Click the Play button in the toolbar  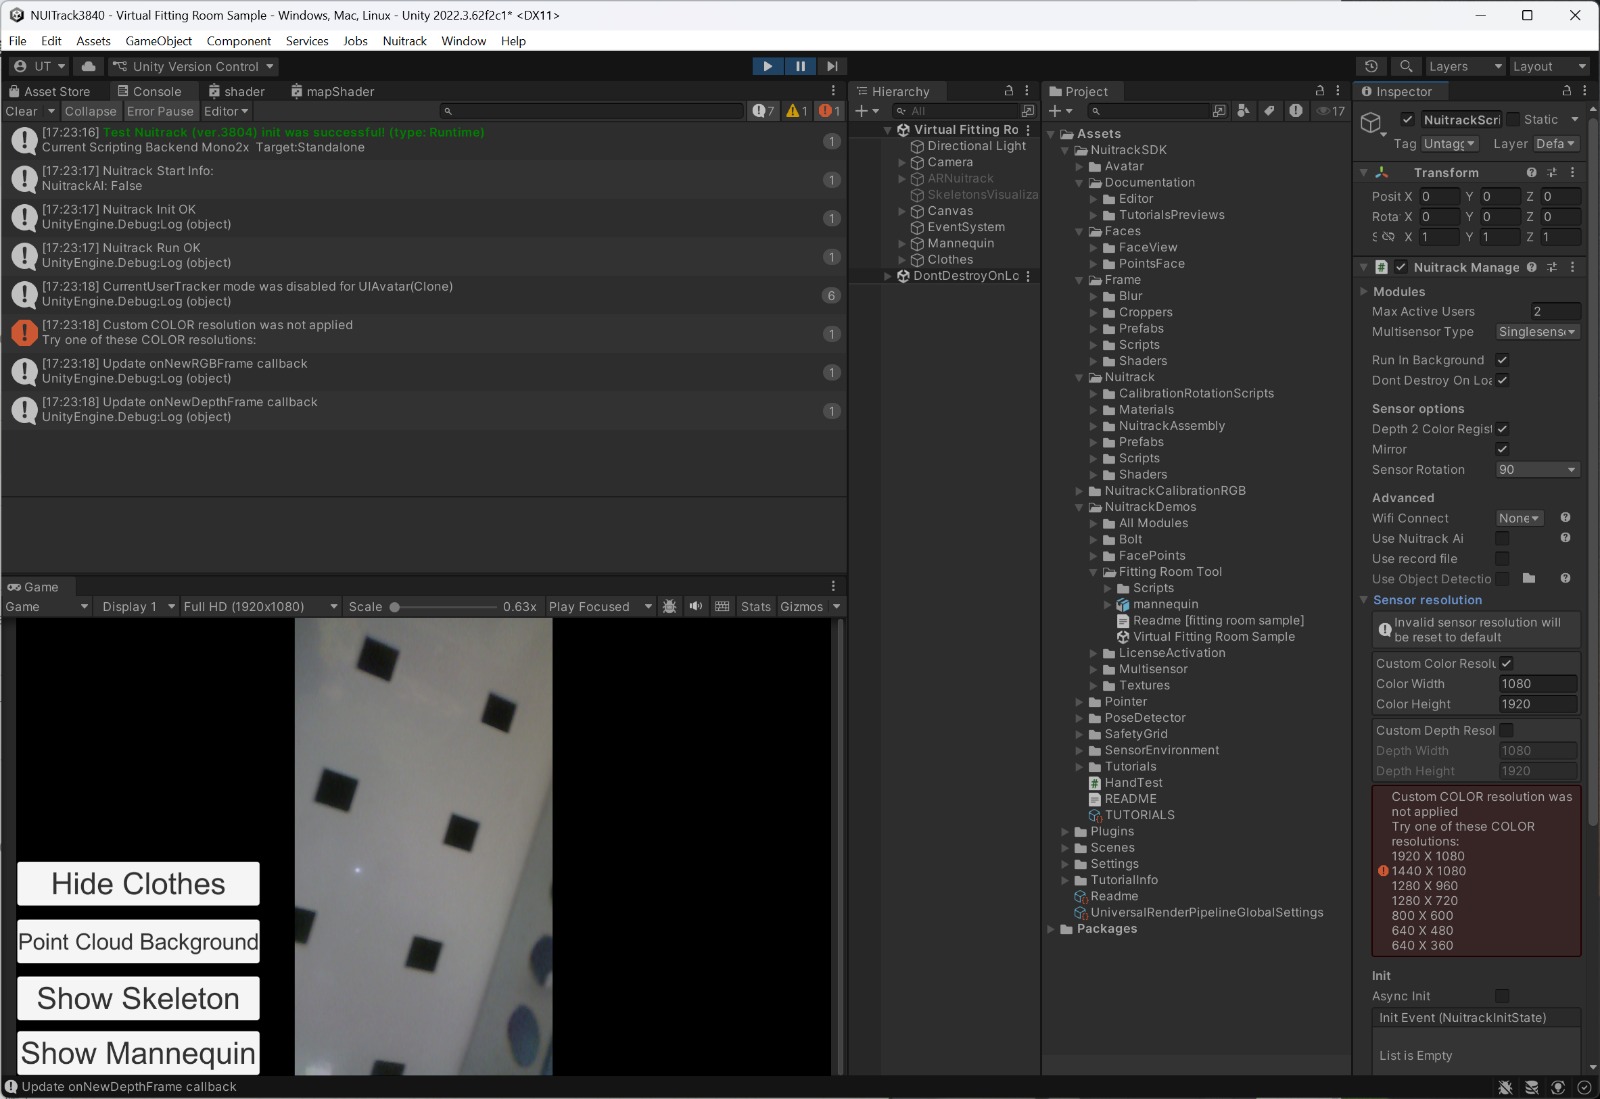767,66
